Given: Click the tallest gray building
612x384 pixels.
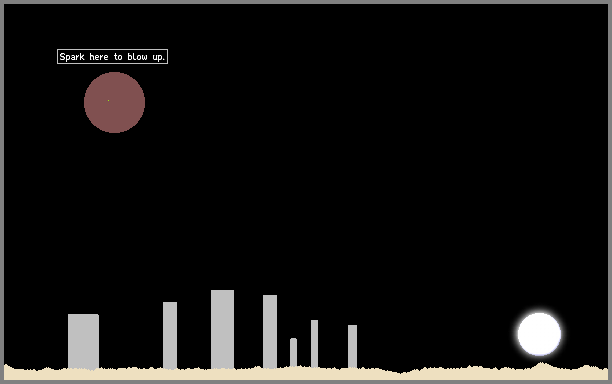Looking at the screenshot, I should (222, 329).
